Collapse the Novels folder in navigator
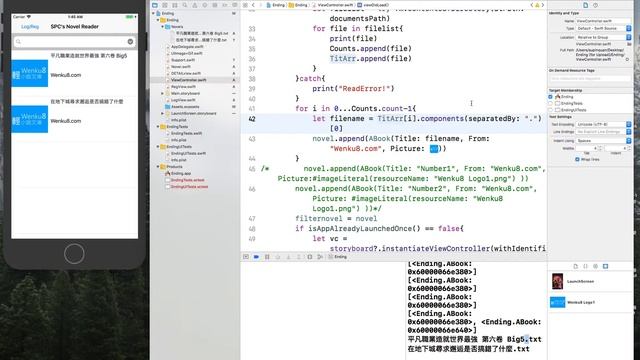The image size is (640, 360). [x=162, y=27]
